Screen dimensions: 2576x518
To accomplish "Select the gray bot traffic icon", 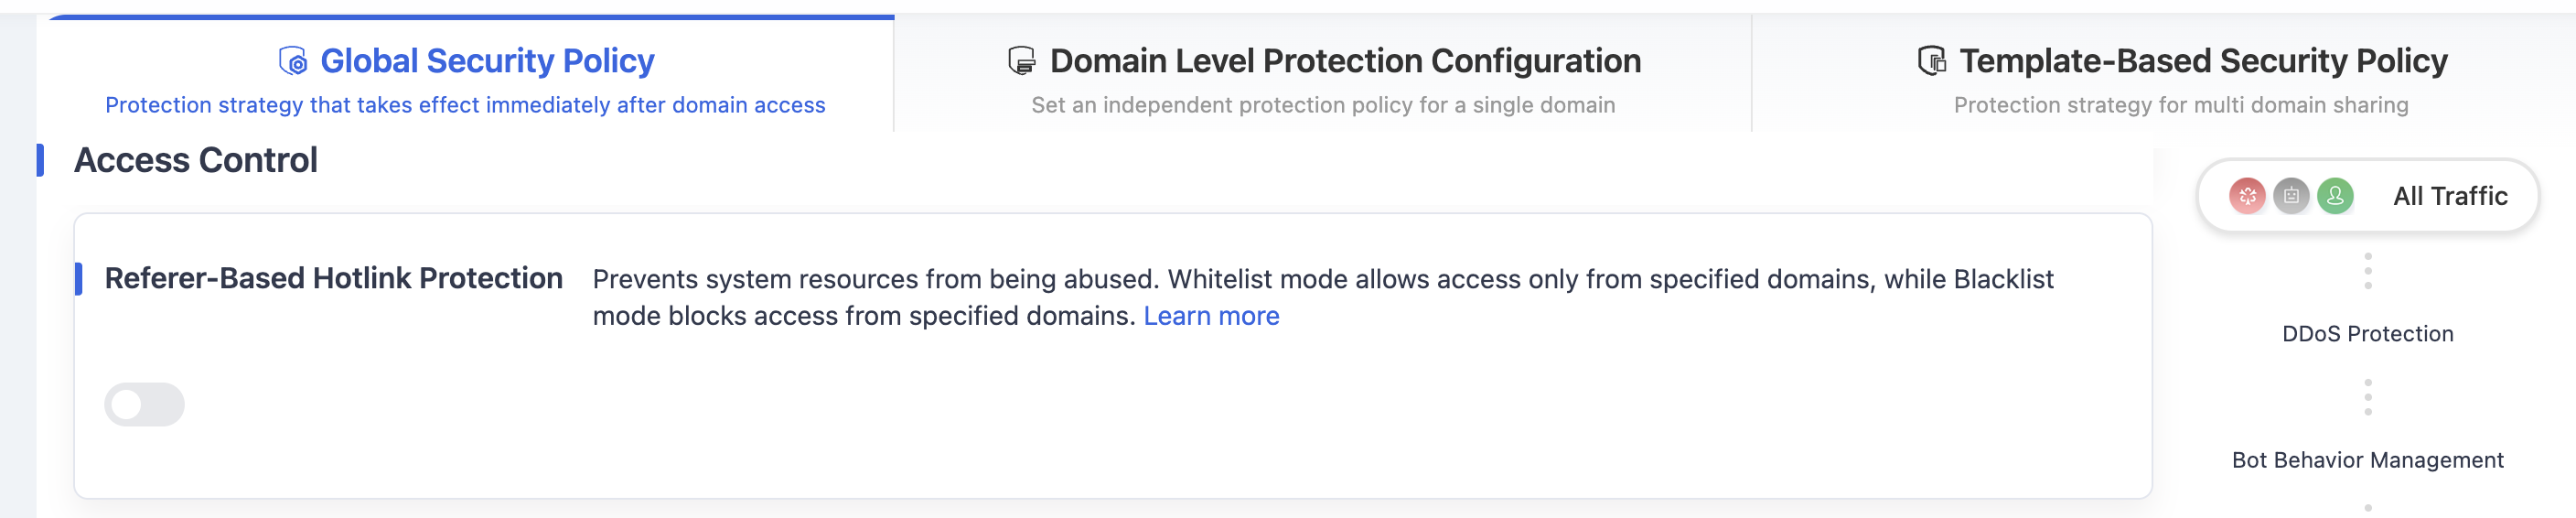I will pyautogui.click(x=2291, y=196).
